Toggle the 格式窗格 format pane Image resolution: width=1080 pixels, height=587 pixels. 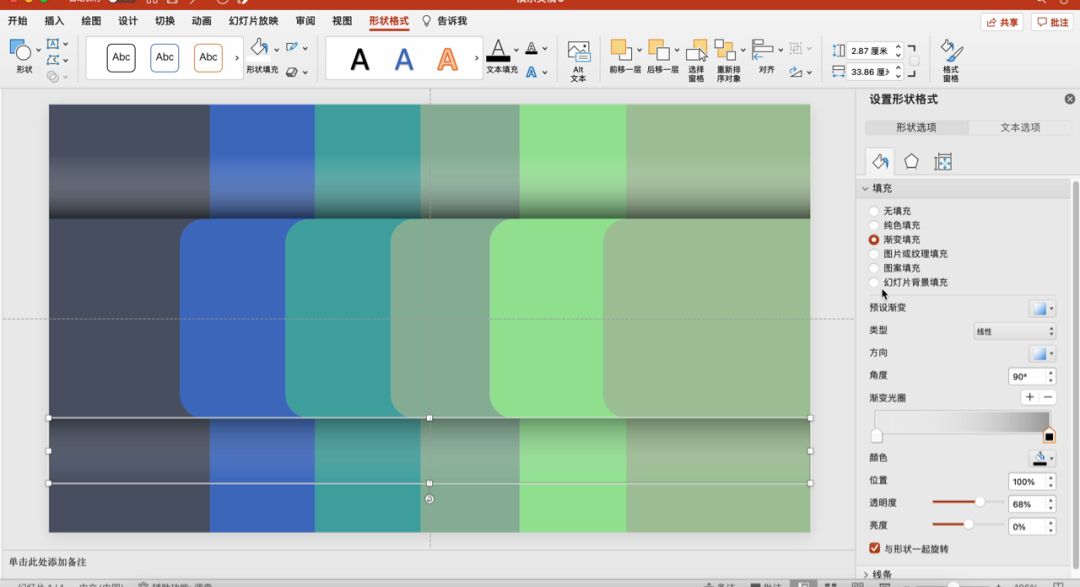coord(951,61)
